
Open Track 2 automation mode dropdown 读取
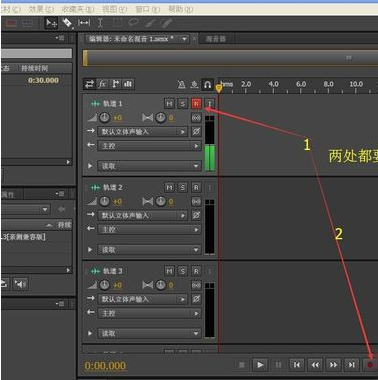pyautogui.click(x=149, y=249)
